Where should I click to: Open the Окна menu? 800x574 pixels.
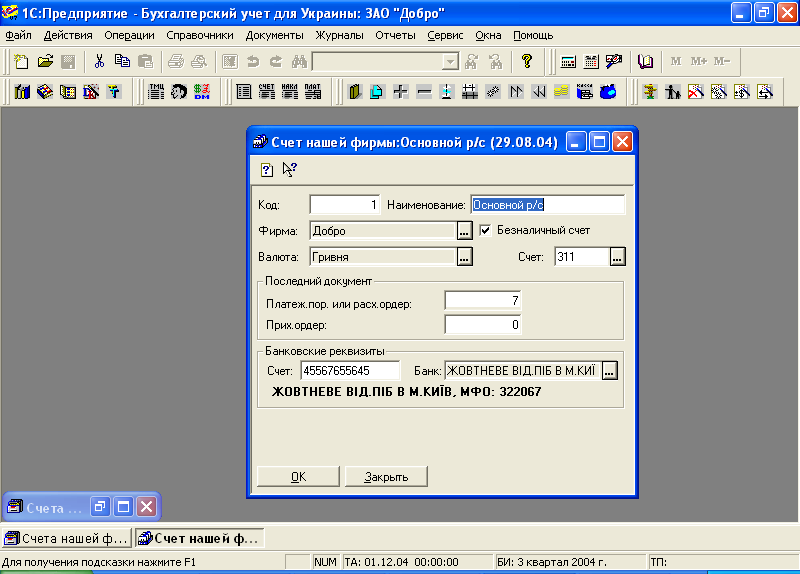tap(488, 35)
